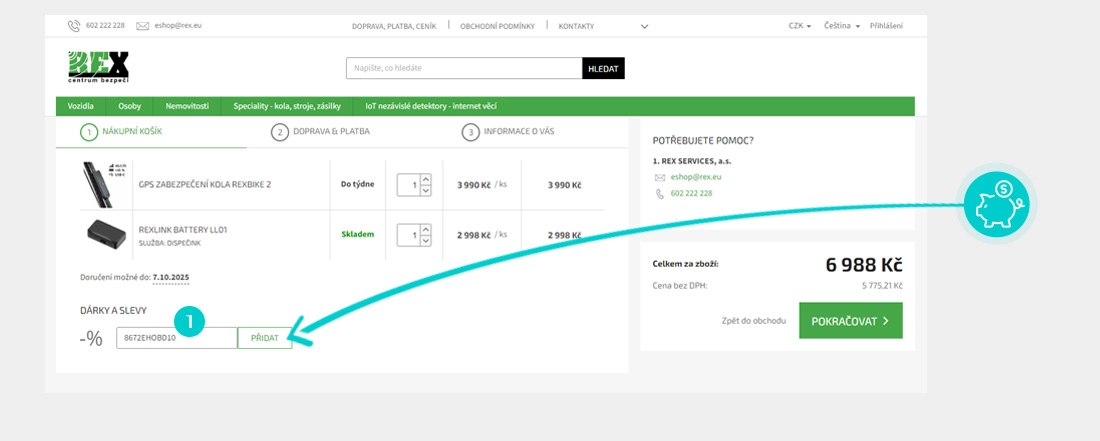Open the Vozidla category menu
Viewport: 1100px width, 441px height.
click(81, 106)
